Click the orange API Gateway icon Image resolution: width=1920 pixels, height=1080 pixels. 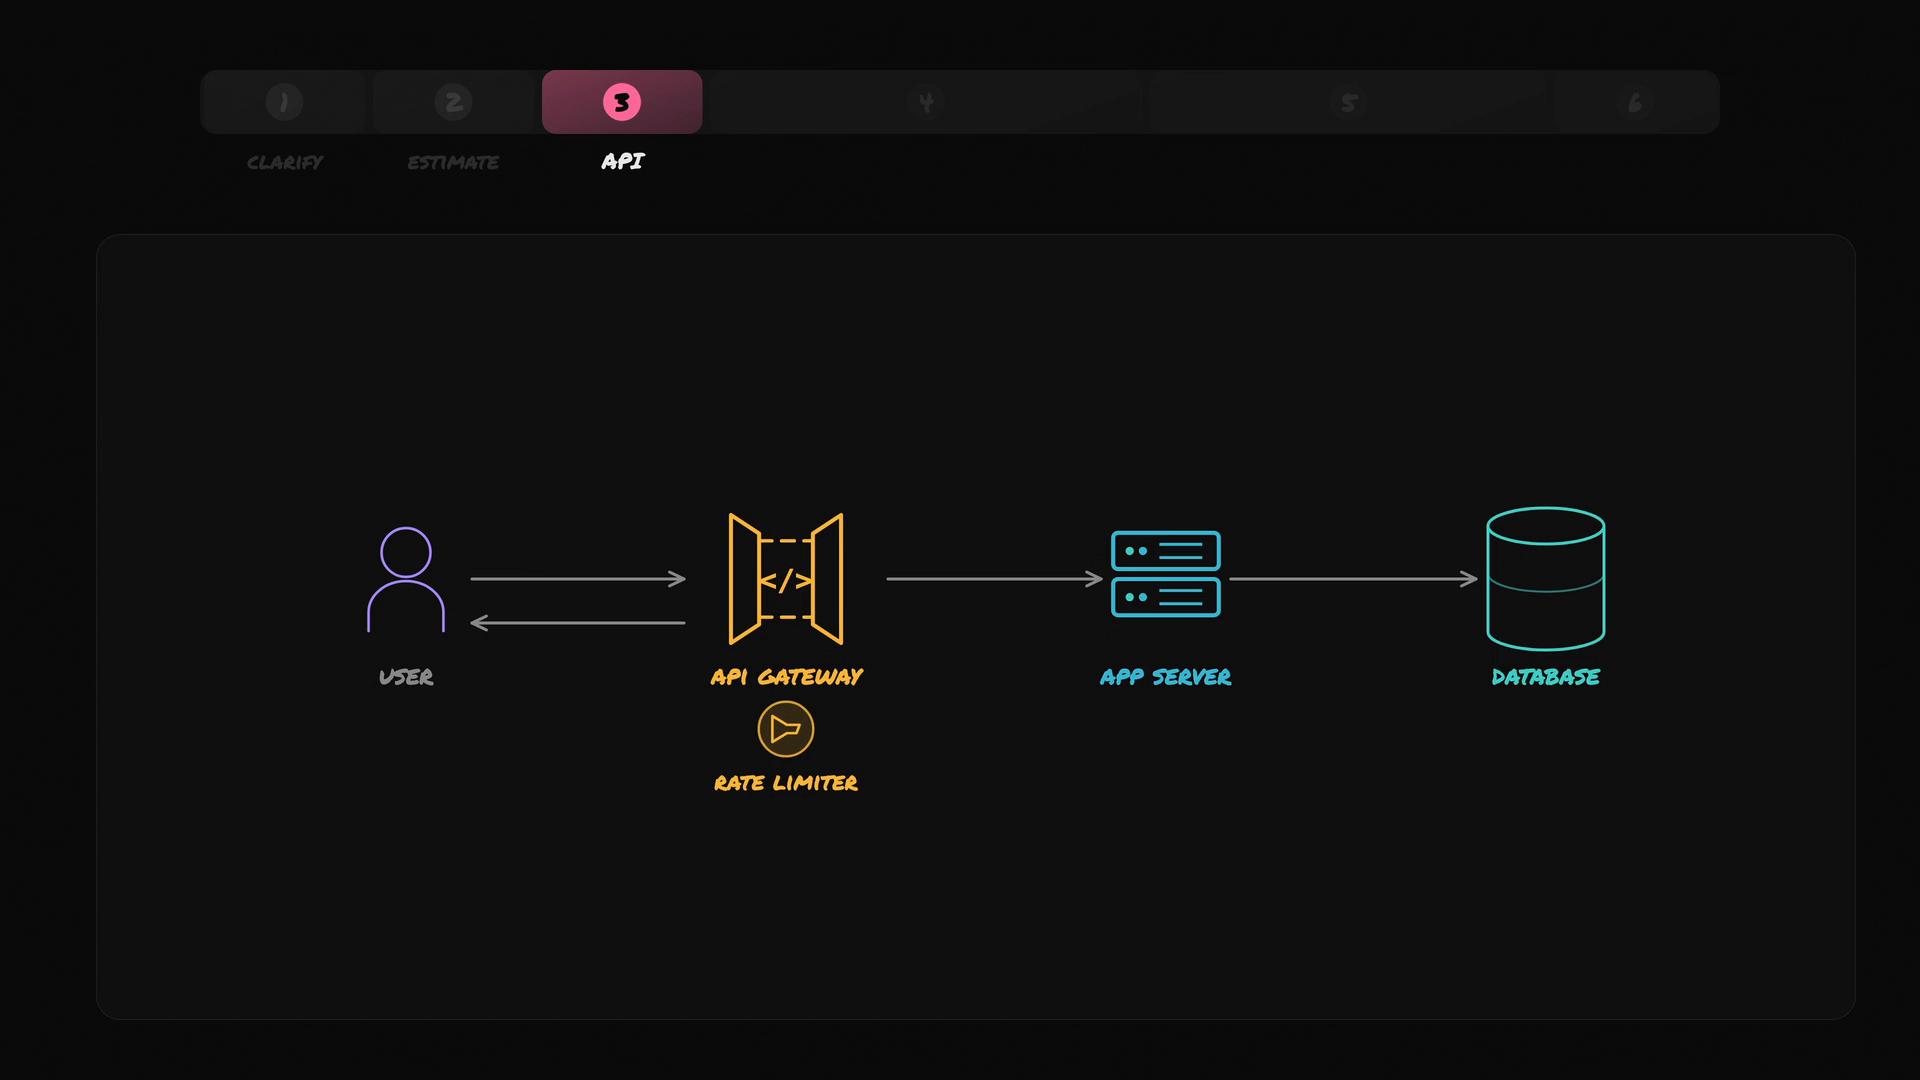[786, 579]
